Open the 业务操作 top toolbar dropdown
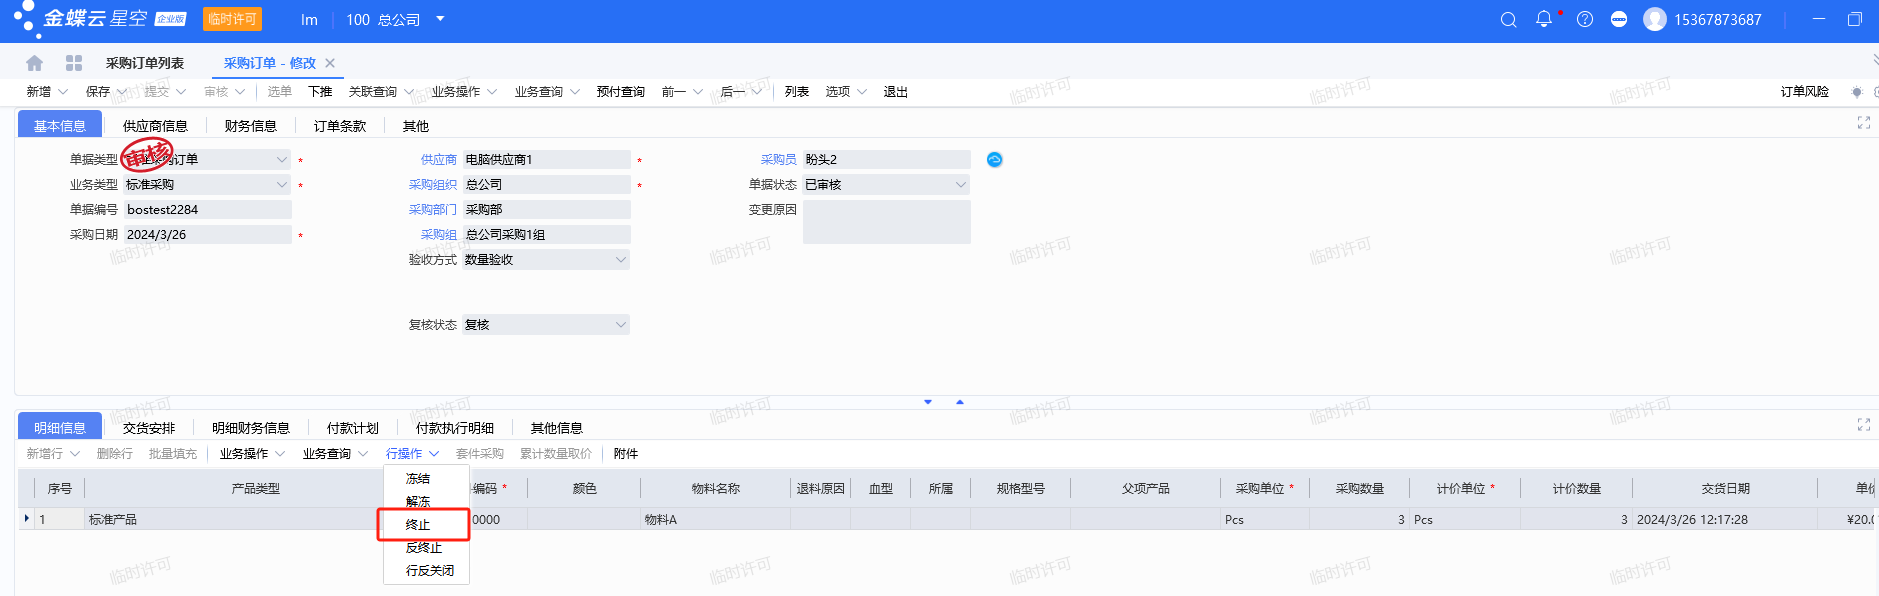The height and width of the screenshot is (596, 1879). (463, 92)
